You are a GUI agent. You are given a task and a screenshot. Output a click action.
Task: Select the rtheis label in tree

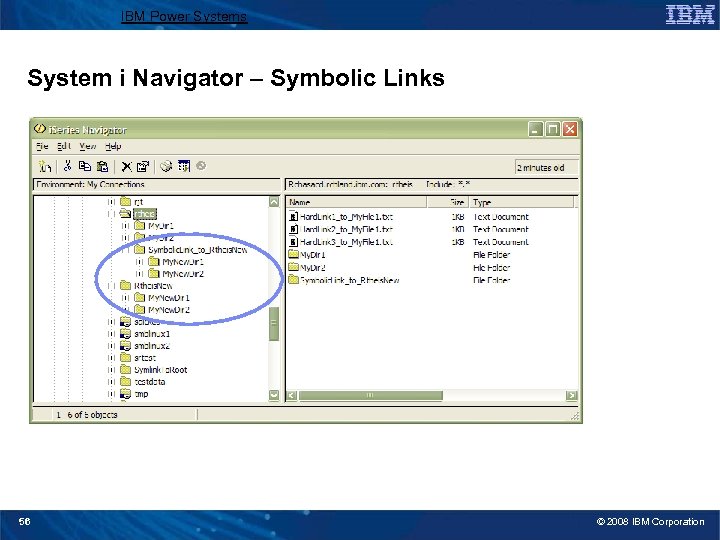145,214
